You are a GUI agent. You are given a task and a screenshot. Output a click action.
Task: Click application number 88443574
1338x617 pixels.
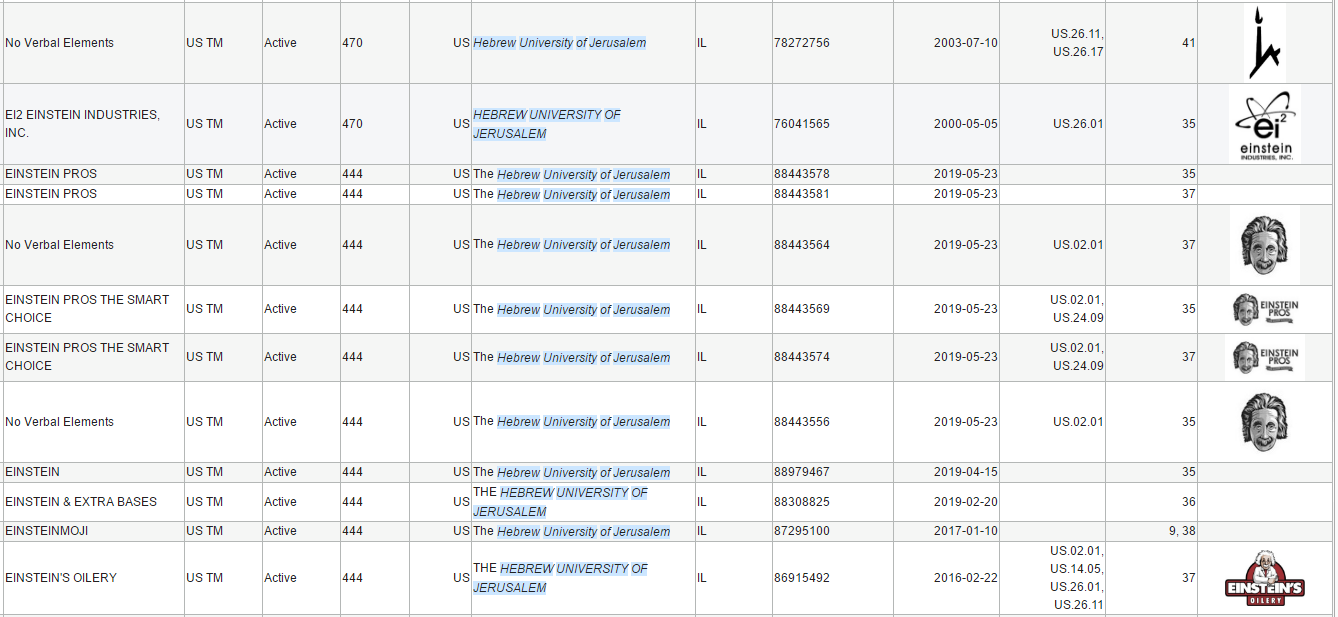[802, 357]
